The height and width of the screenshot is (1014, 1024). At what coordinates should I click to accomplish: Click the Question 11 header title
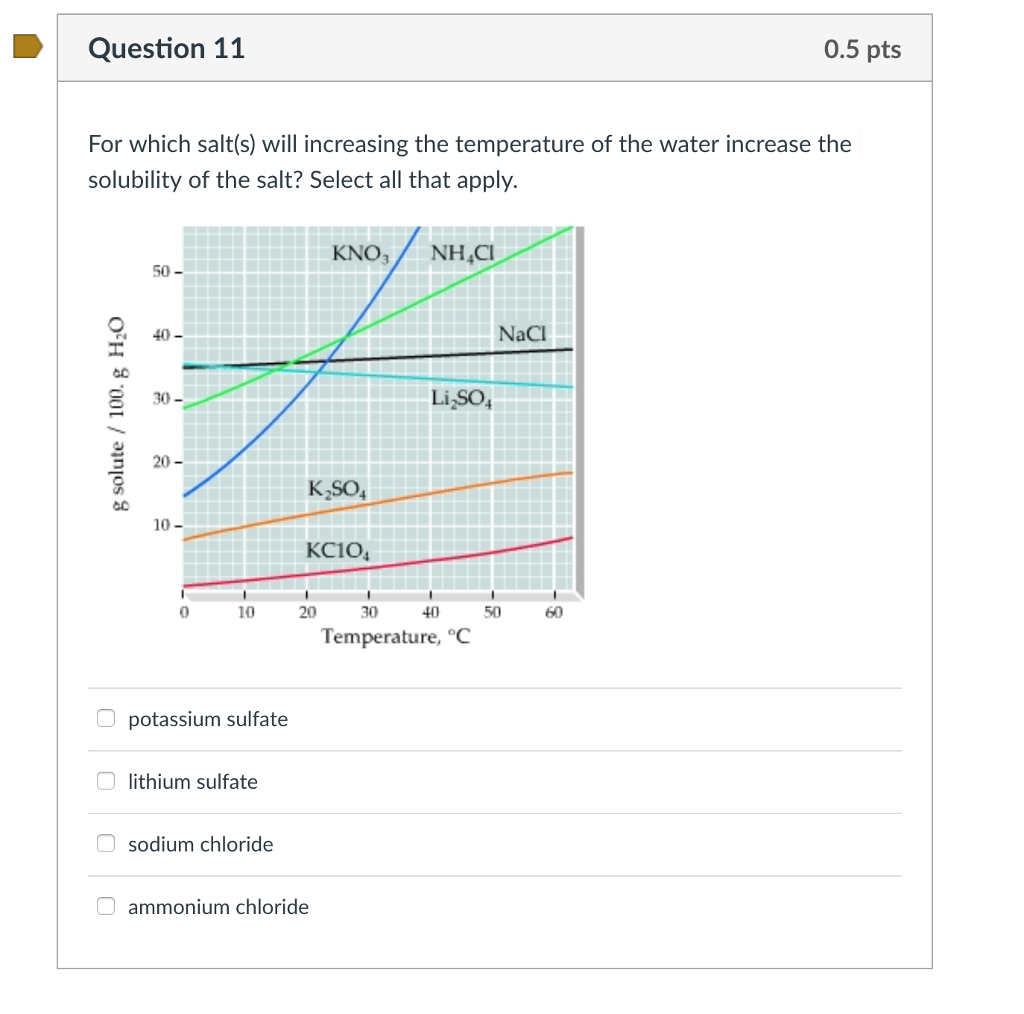pos(166,47)
